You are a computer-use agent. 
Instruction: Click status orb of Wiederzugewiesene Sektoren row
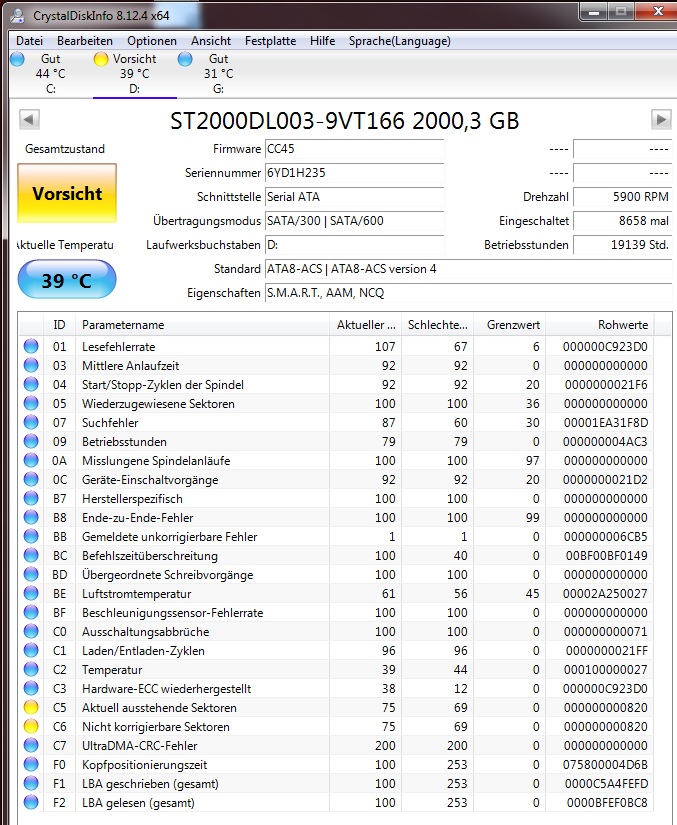click(x=31, y=403)
